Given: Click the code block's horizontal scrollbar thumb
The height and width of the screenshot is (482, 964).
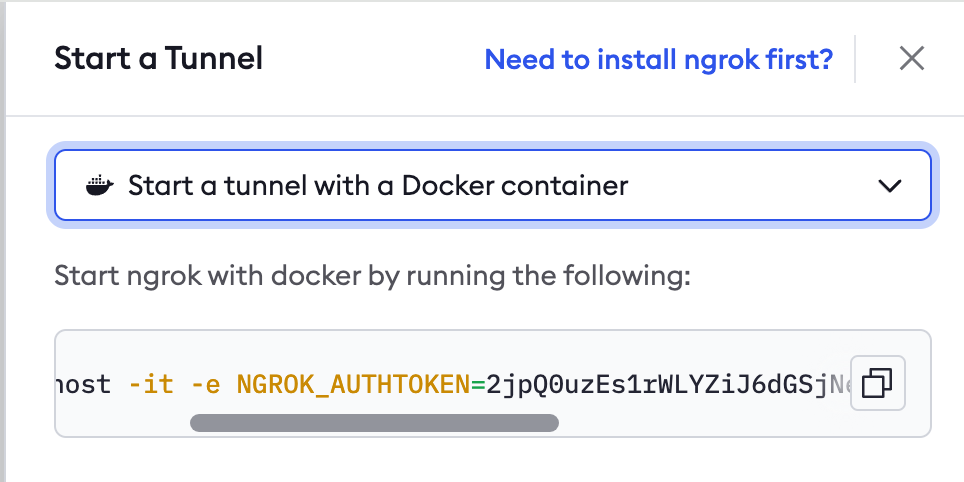Looking at the screenshot, I should [374, 423].
